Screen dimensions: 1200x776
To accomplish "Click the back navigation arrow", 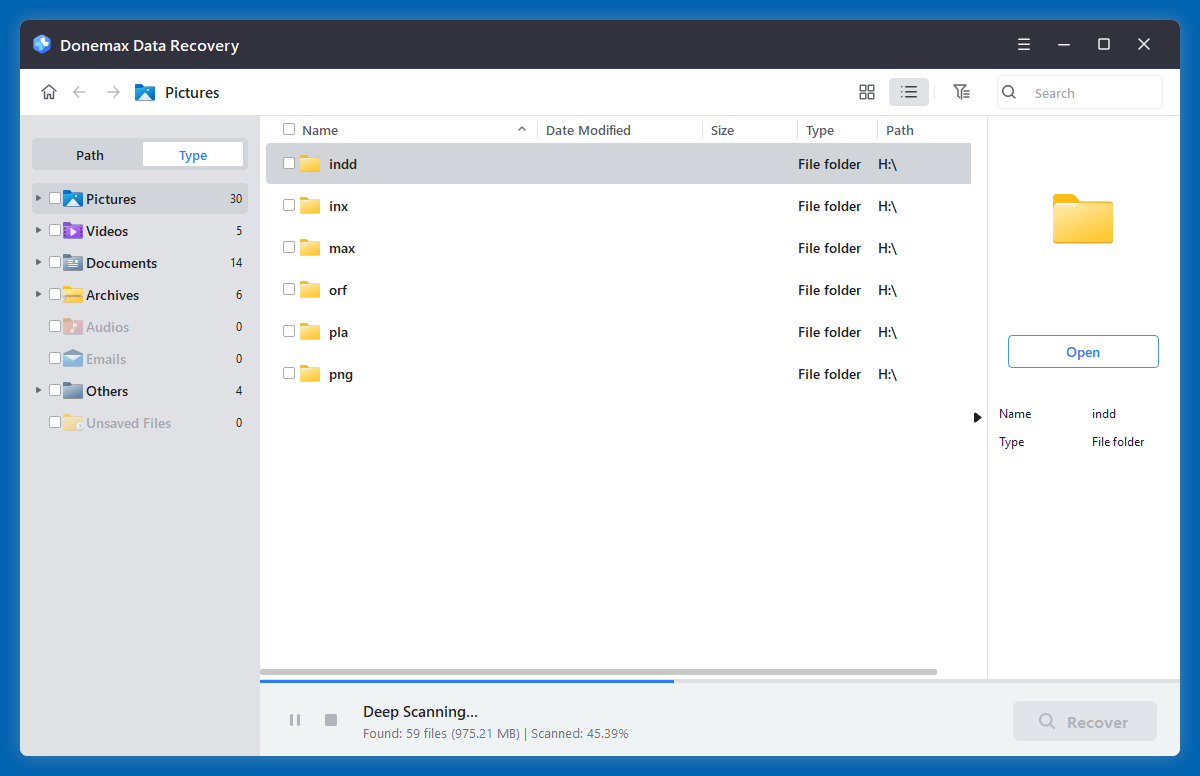I will coord(80,92).
